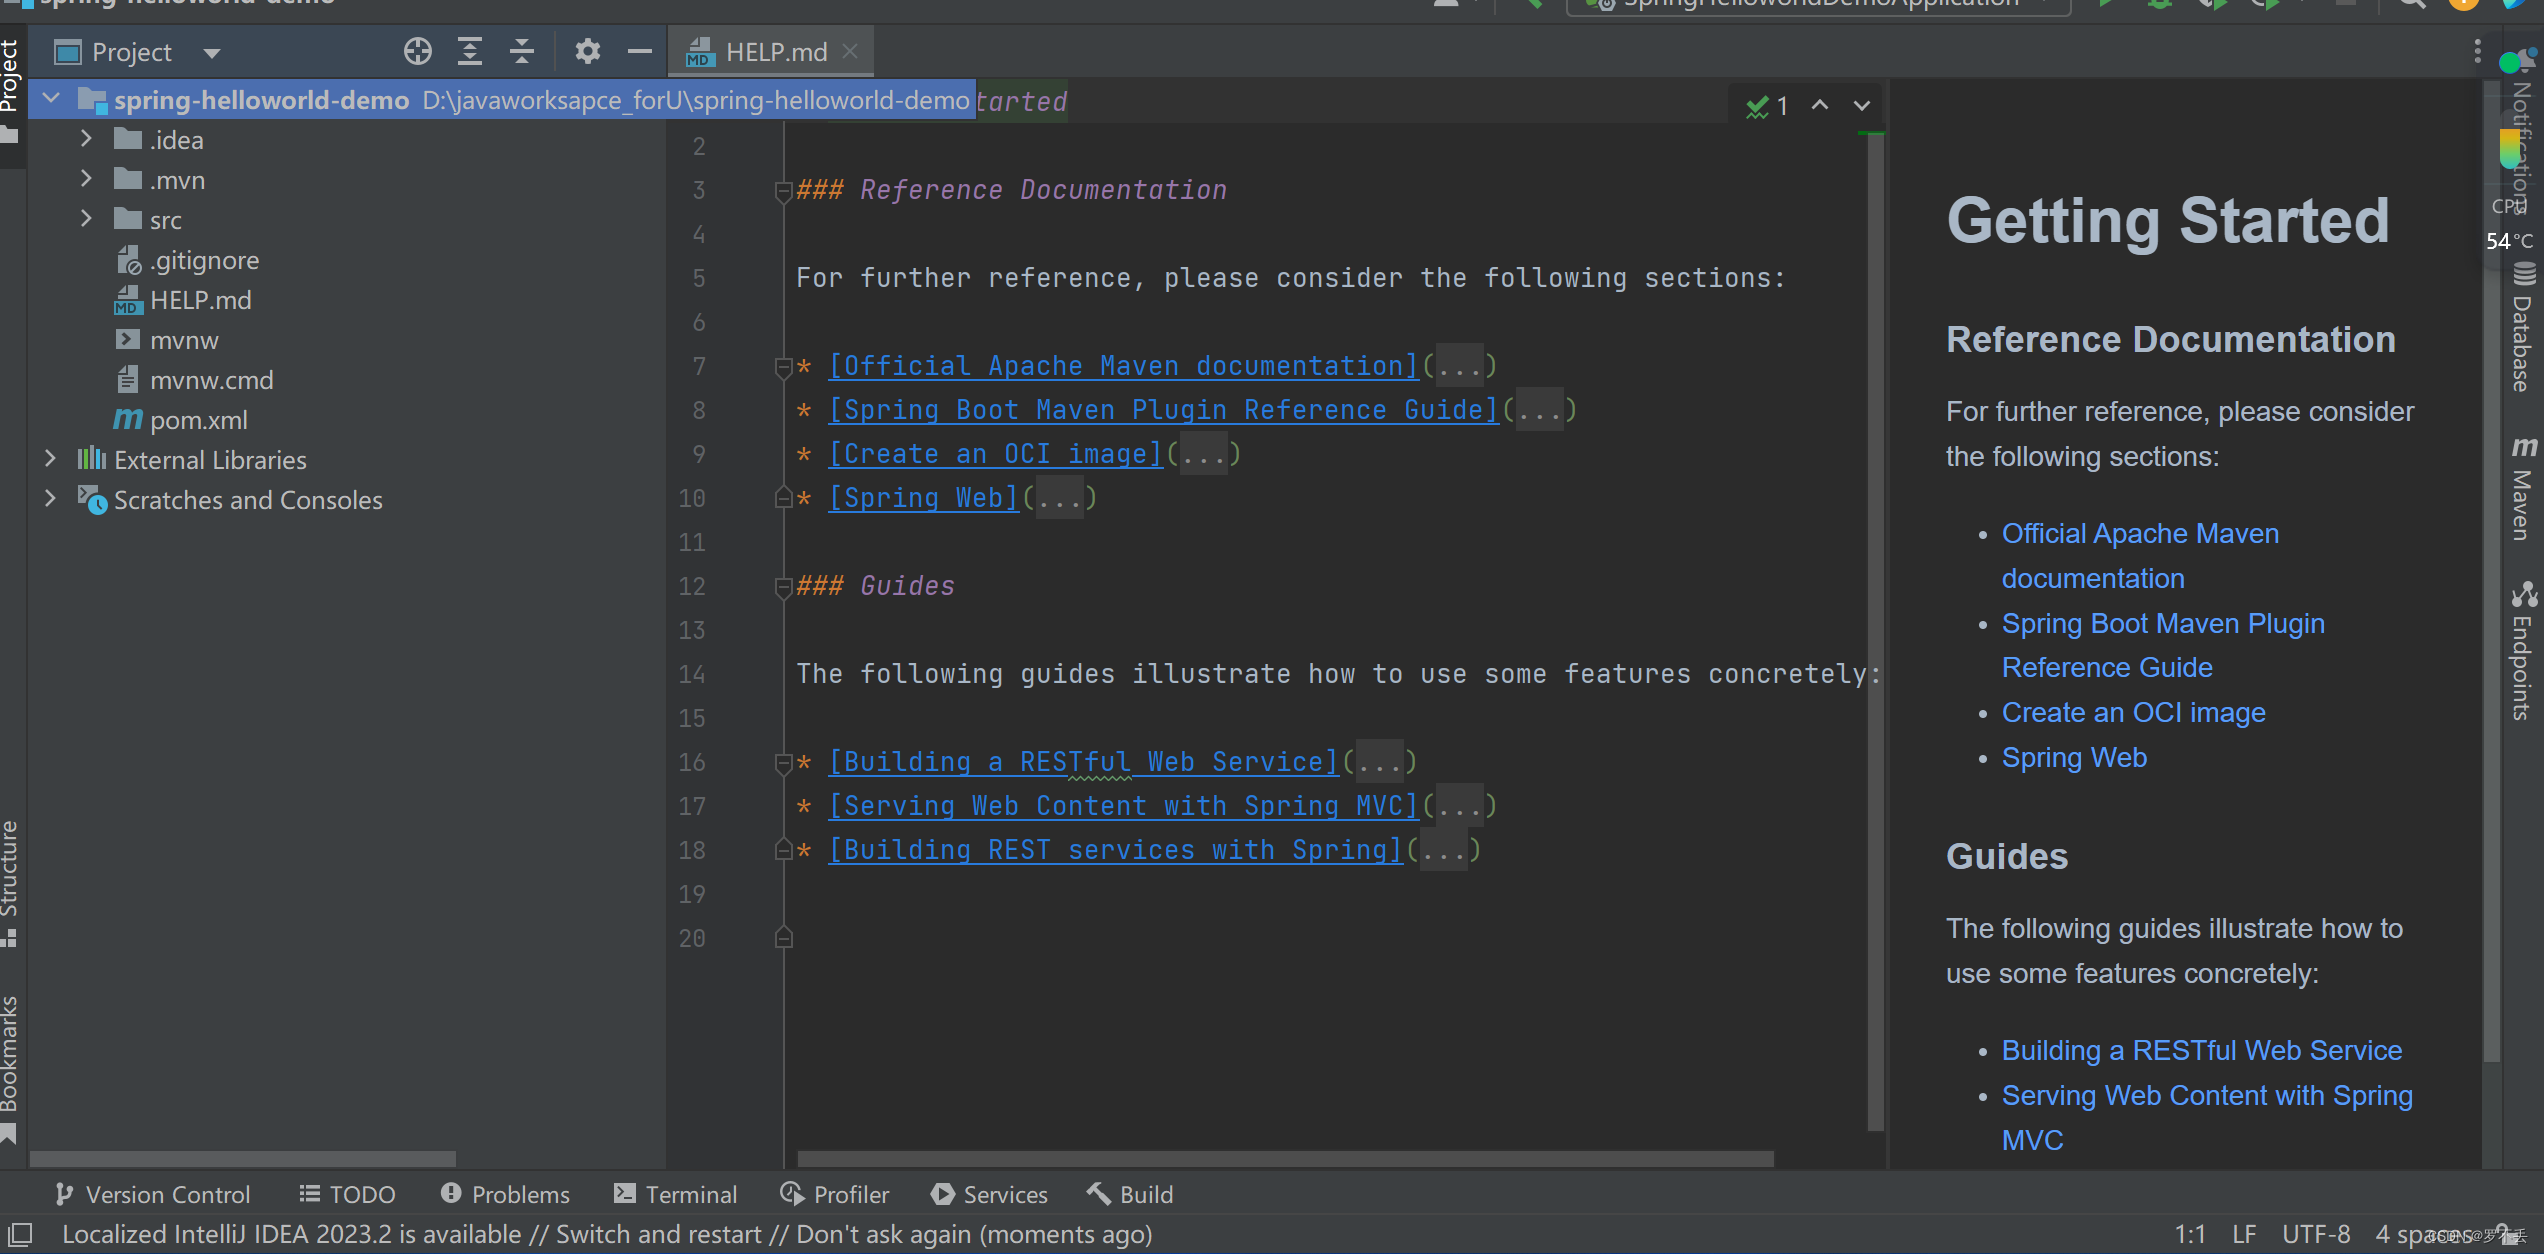Click the Create an OCI image preview link
Image resolution: width=2544 pixels, height=1254 pixels.
tap(2133, 713)
